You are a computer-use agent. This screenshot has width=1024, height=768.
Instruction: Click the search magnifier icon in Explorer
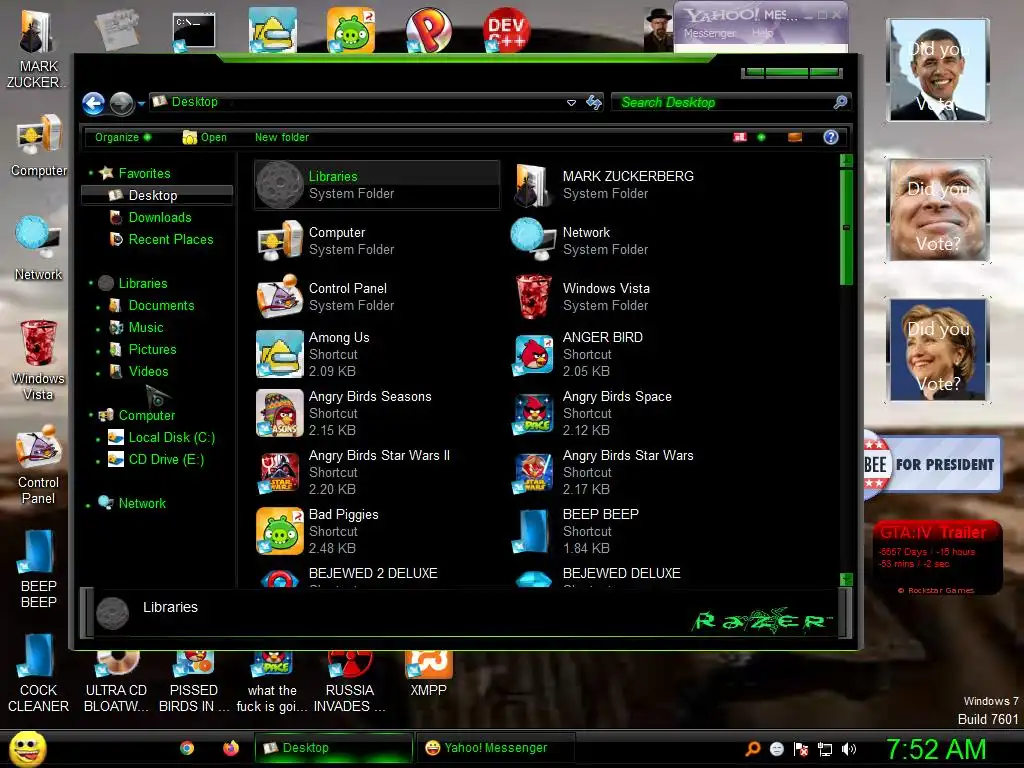click(840, 102)
